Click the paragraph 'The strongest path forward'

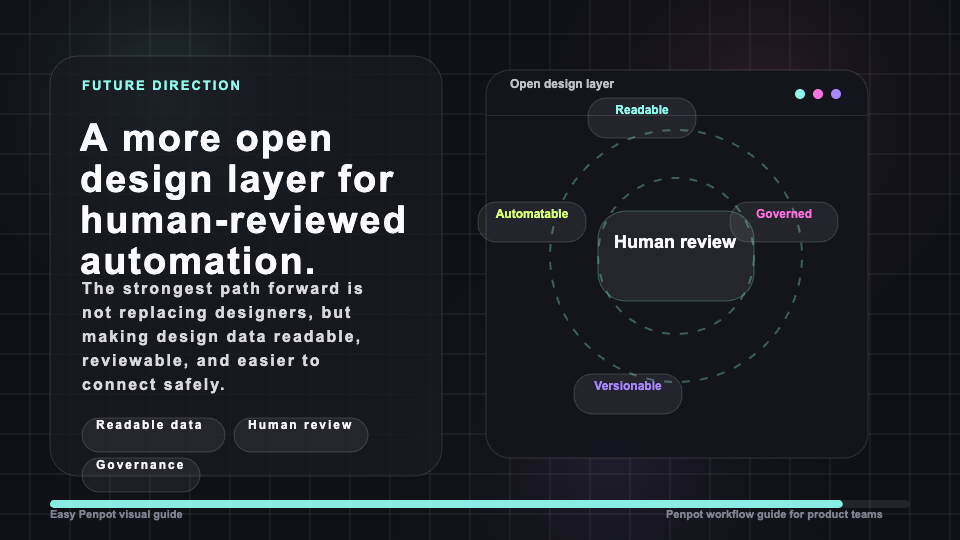pyautogui.click(x=223, y=337)
